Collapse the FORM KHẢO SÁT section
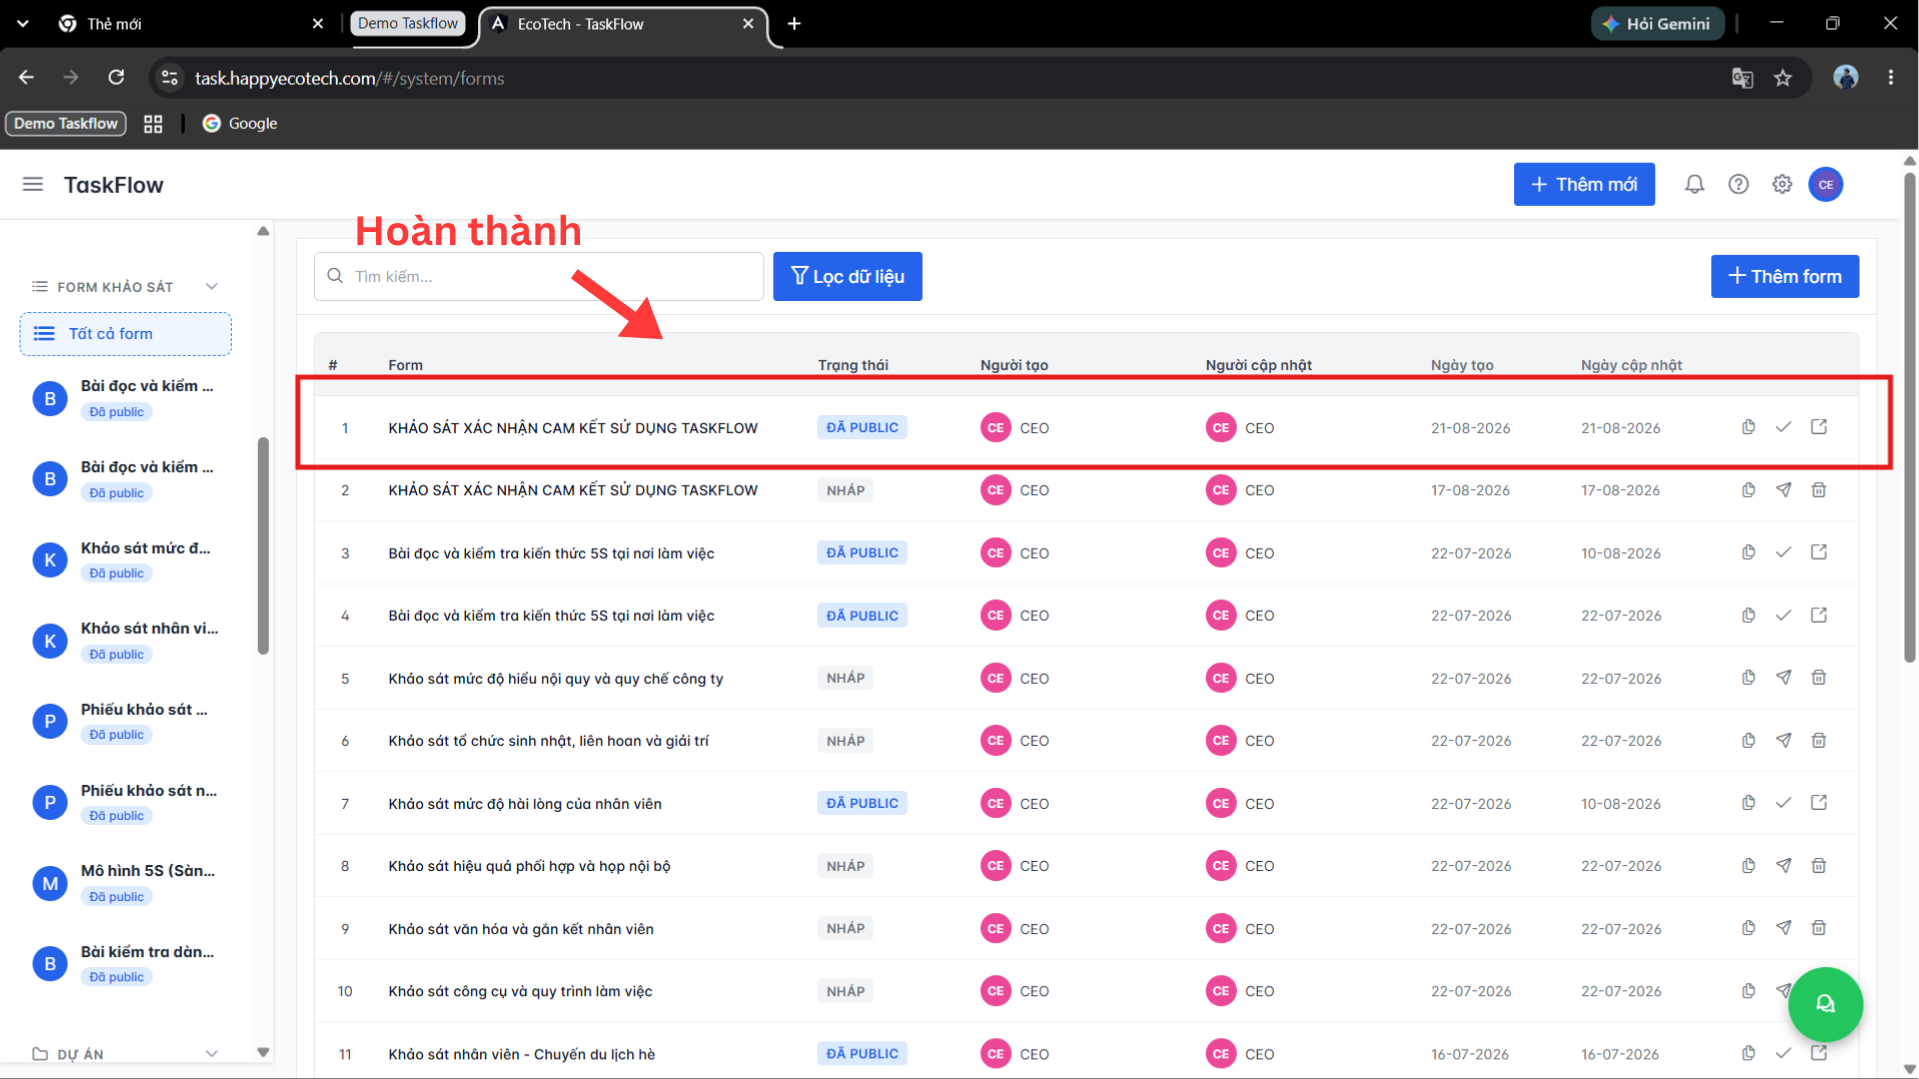 [x=212, y=287]
